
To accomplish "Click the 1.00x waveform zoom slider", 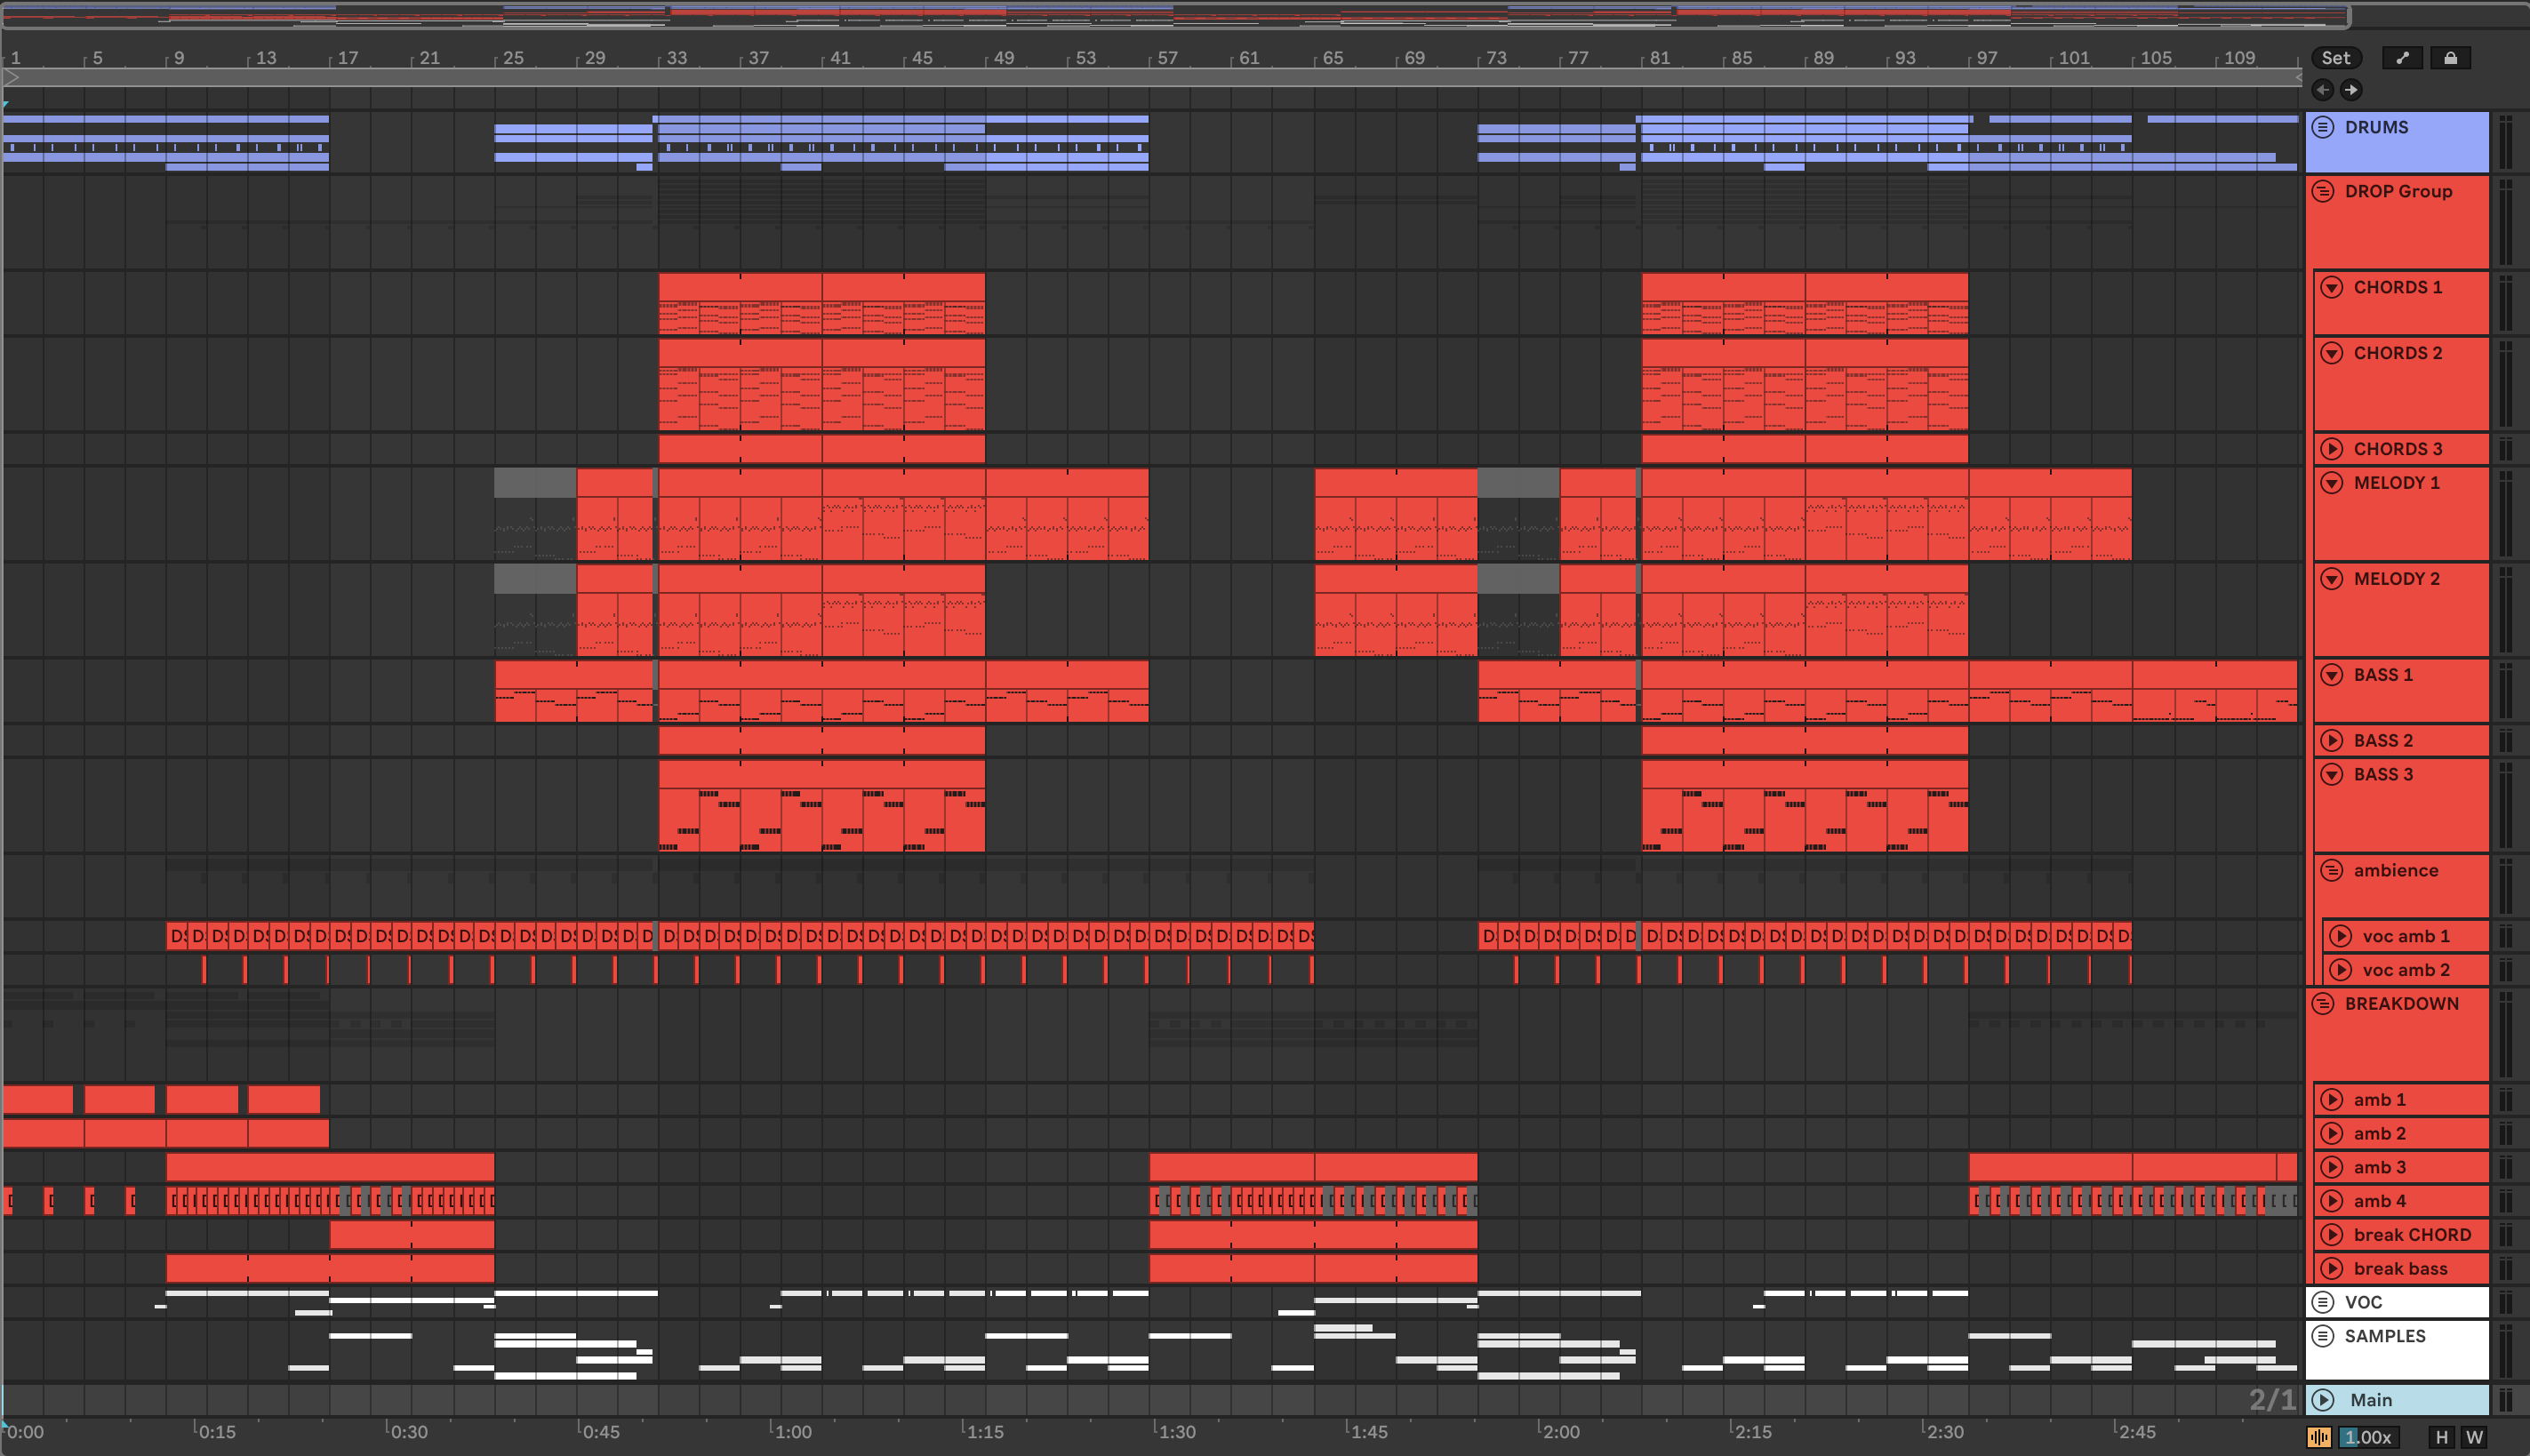I will tap(2367, 1437).
